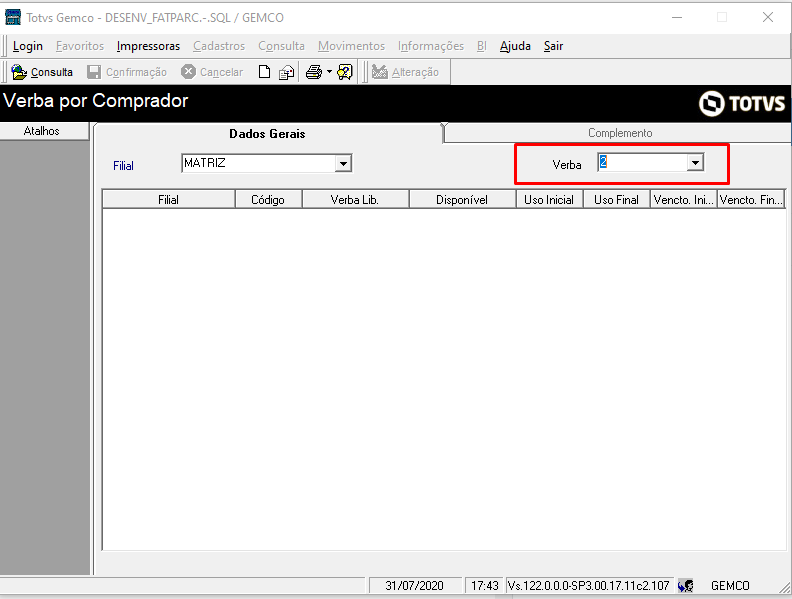Click the Filial label link

point(123,166)
